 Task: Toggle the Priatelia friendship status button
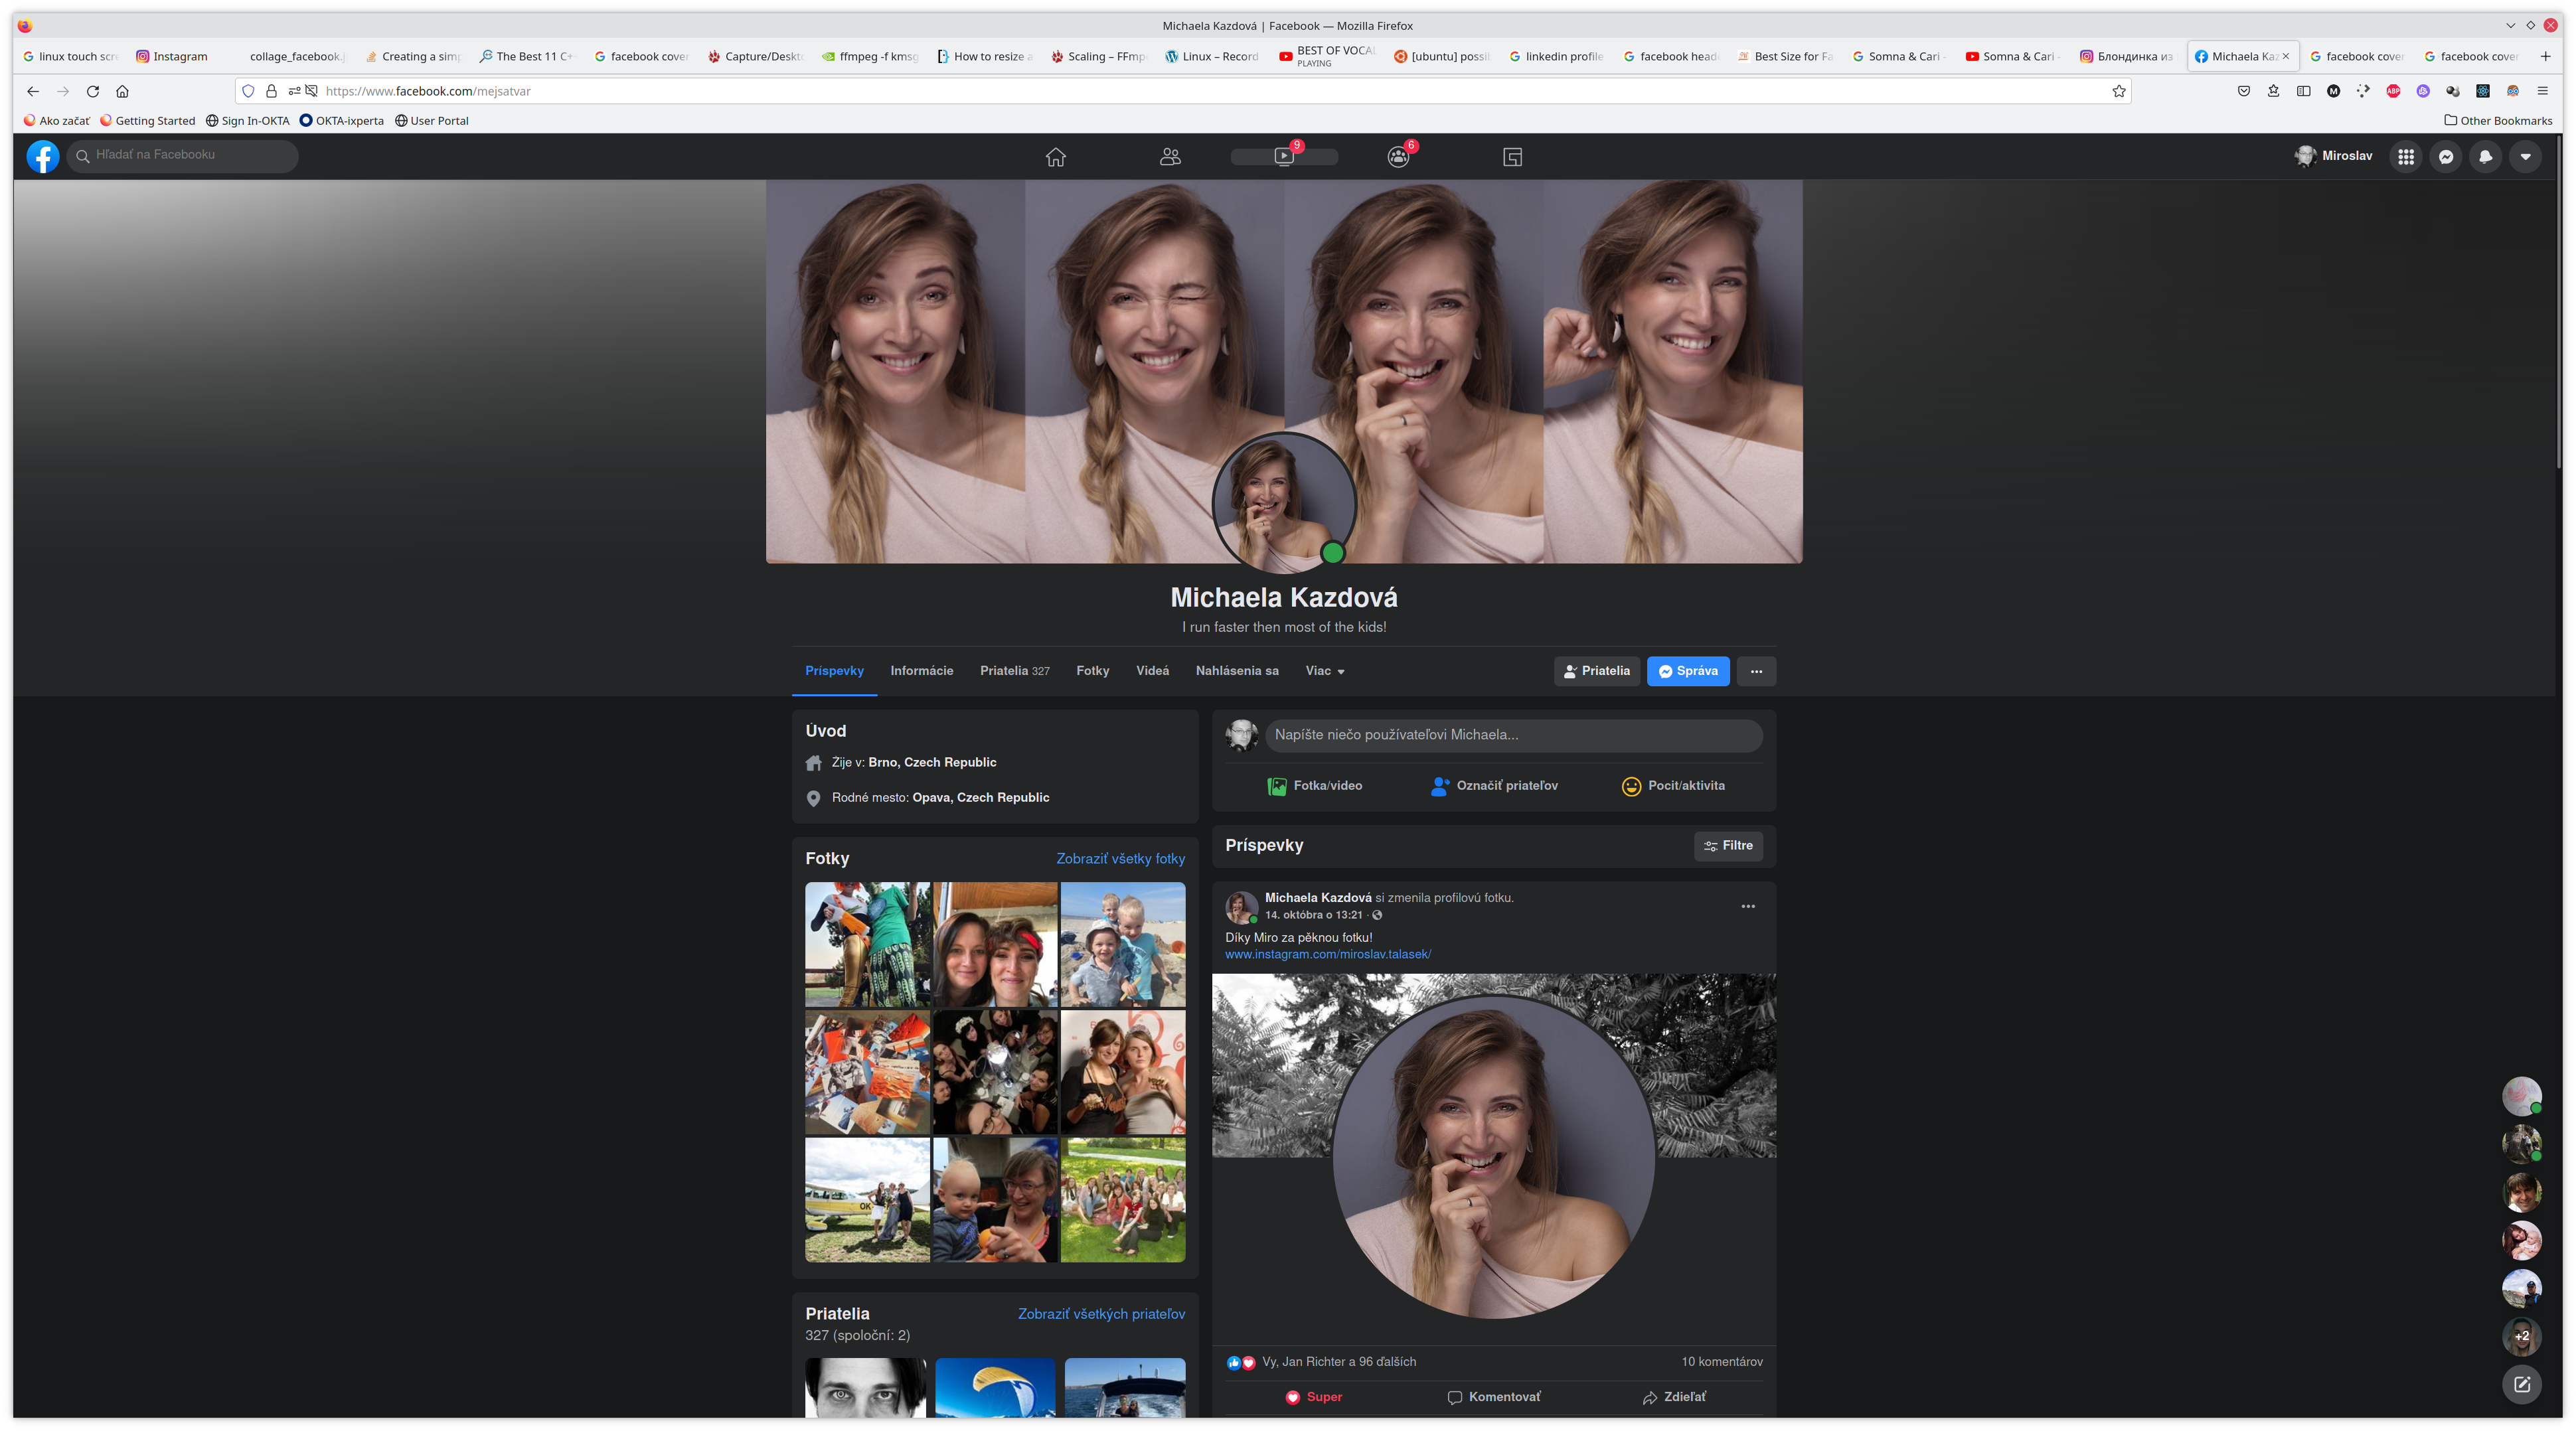pyautogui.click(x=1596, y=671)
